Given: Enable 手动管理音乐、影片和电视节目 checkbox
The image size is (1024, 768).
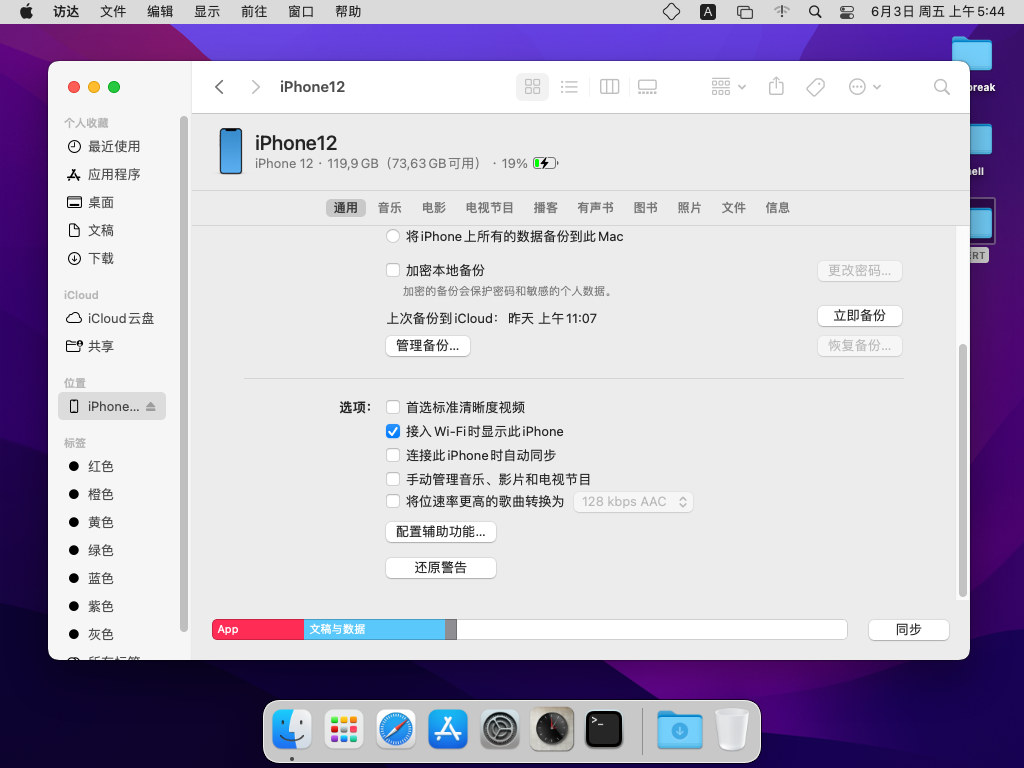Looking at the screenshot, I should (392, 479).
